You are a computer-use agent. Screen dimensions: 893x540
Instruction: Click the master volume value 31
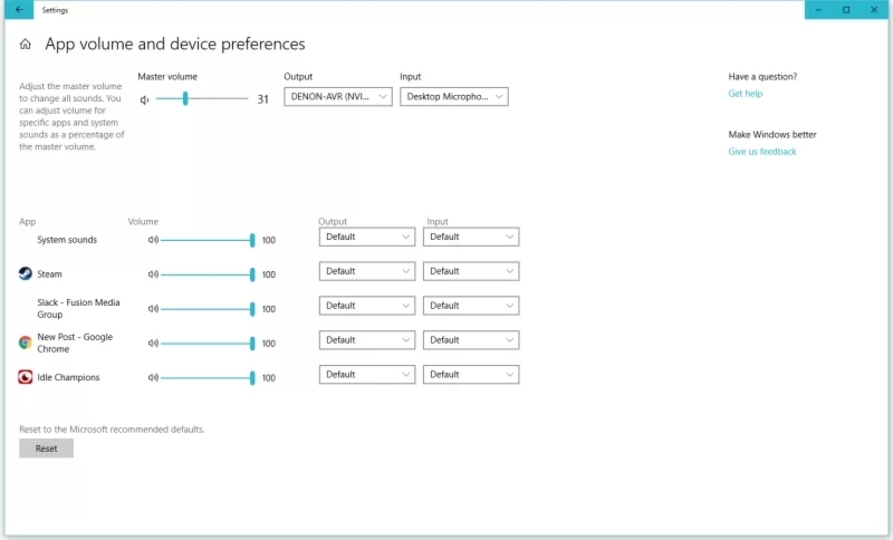[263, 99]
